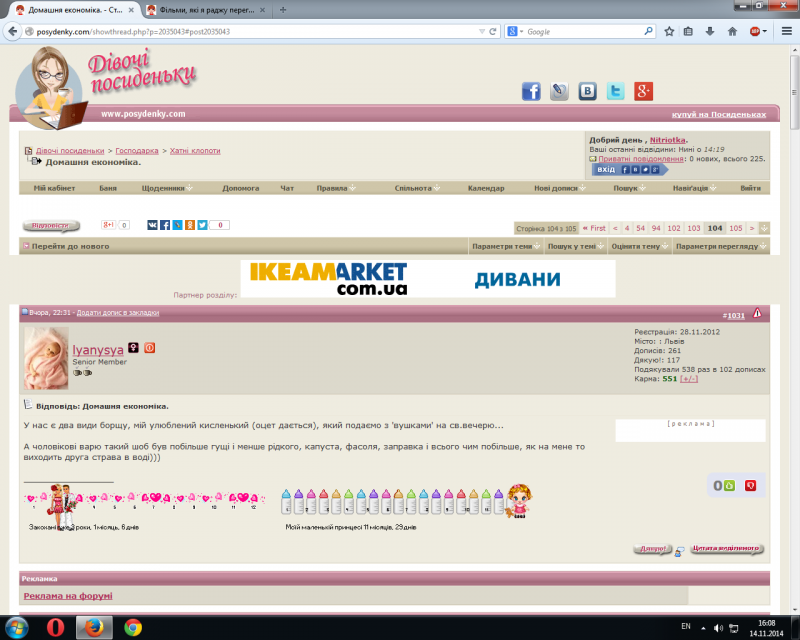Open Windows Start menu
Screen dimensions: 800x640
pos(17,627)
